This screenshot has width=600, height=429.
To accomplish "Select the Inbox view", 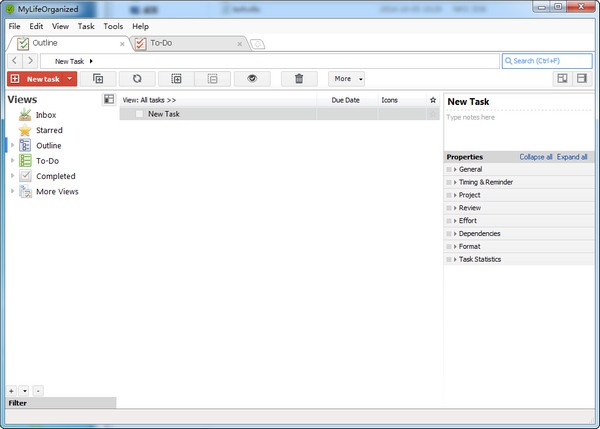I will coord(46,115).
